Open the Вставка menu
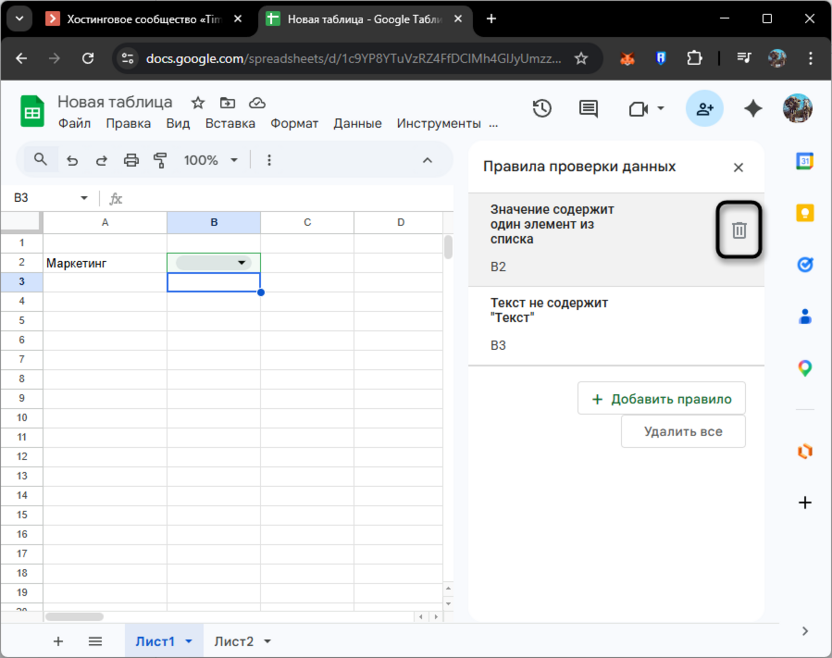This screenshot has width=832, height=658. point(230,123)
